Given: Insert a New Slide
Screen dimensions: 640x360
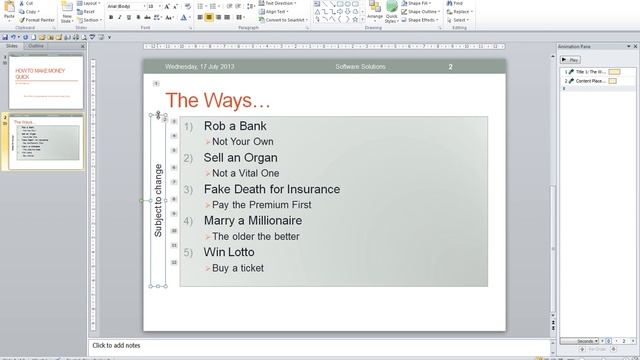Looking at the screenshot, I should click(x=67, y=12).
